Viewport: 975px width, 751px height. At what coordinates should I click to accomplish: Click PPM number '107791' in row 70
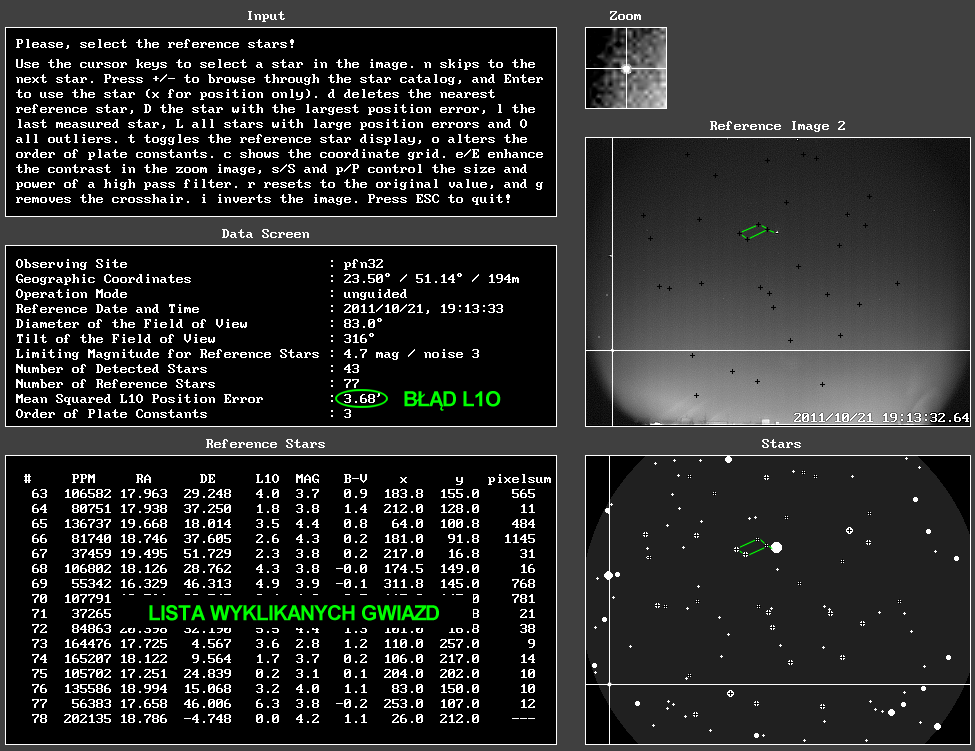point(88,599)
